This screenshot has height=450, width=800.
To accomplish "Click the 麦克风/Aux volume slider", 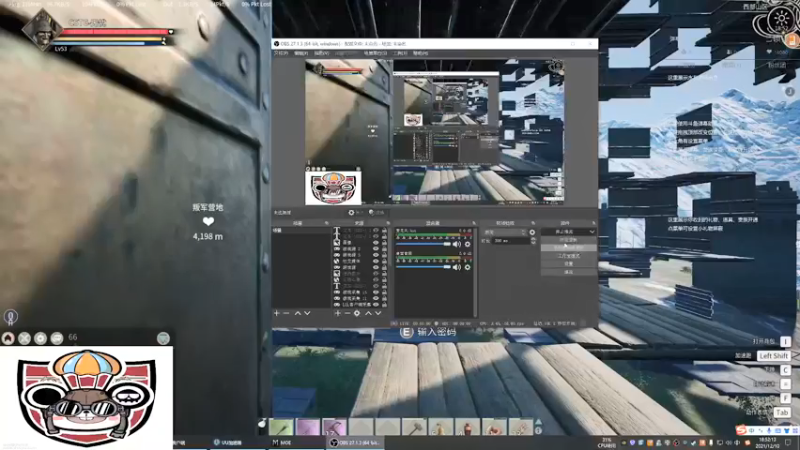I will pyautogui.click(x=423, y=244).
